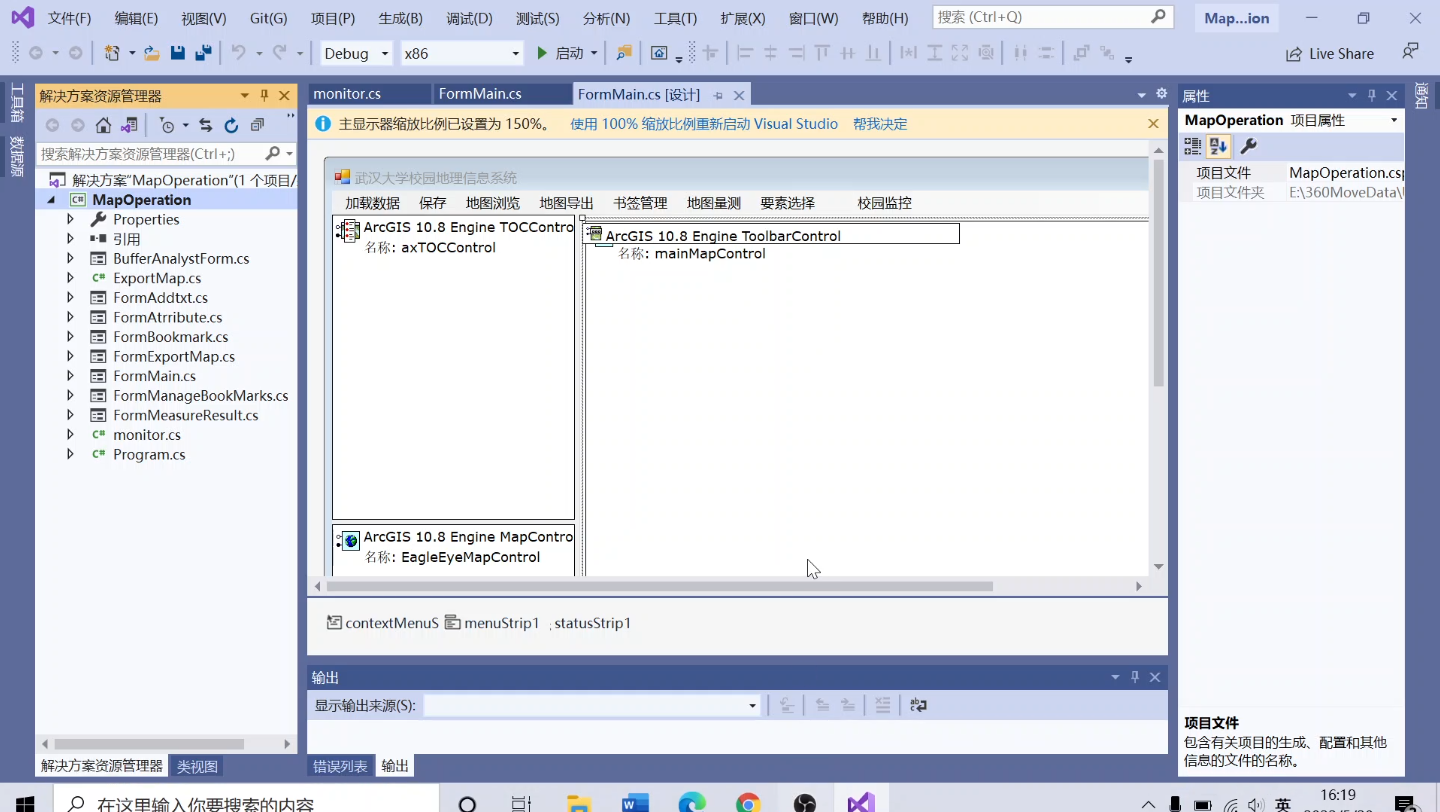Click the Save All toolbar icon

click(x=203, y=53)
